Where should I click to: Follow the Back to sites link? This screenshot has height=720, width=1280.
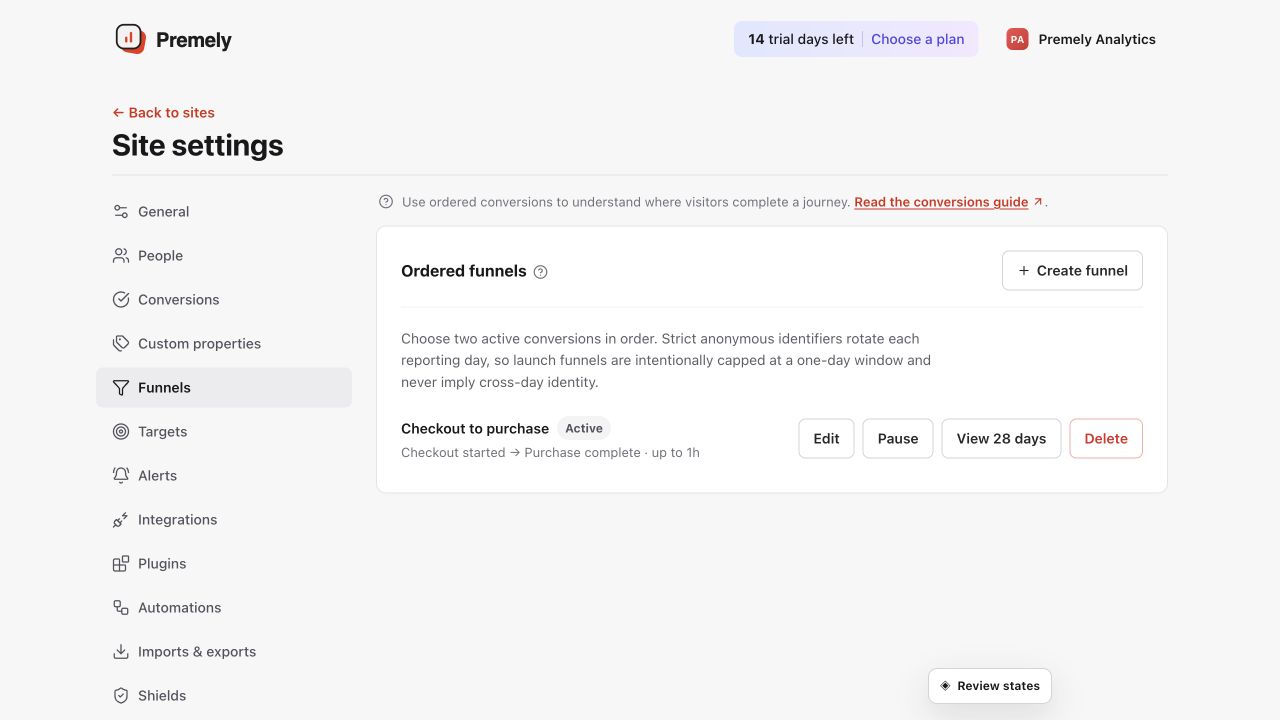(x=163, y=113)
